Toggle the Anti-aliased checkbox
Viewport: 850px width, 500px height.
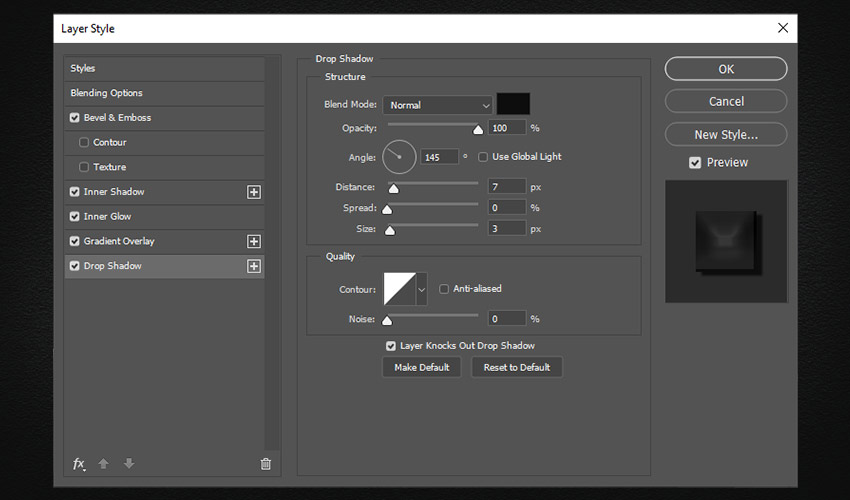[444, 289]
